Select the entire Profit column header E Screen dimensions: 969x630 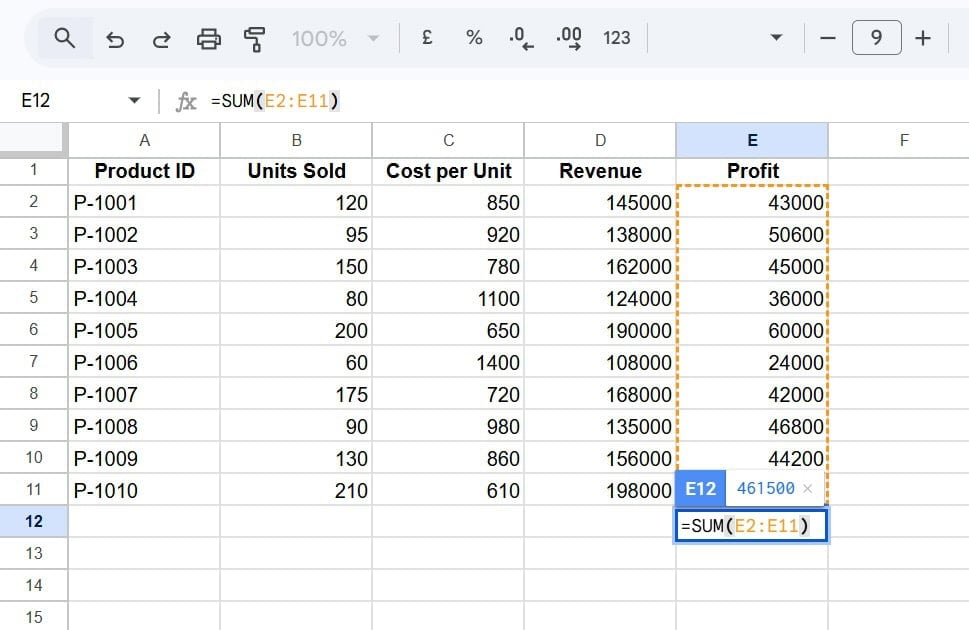coord(752,141)
